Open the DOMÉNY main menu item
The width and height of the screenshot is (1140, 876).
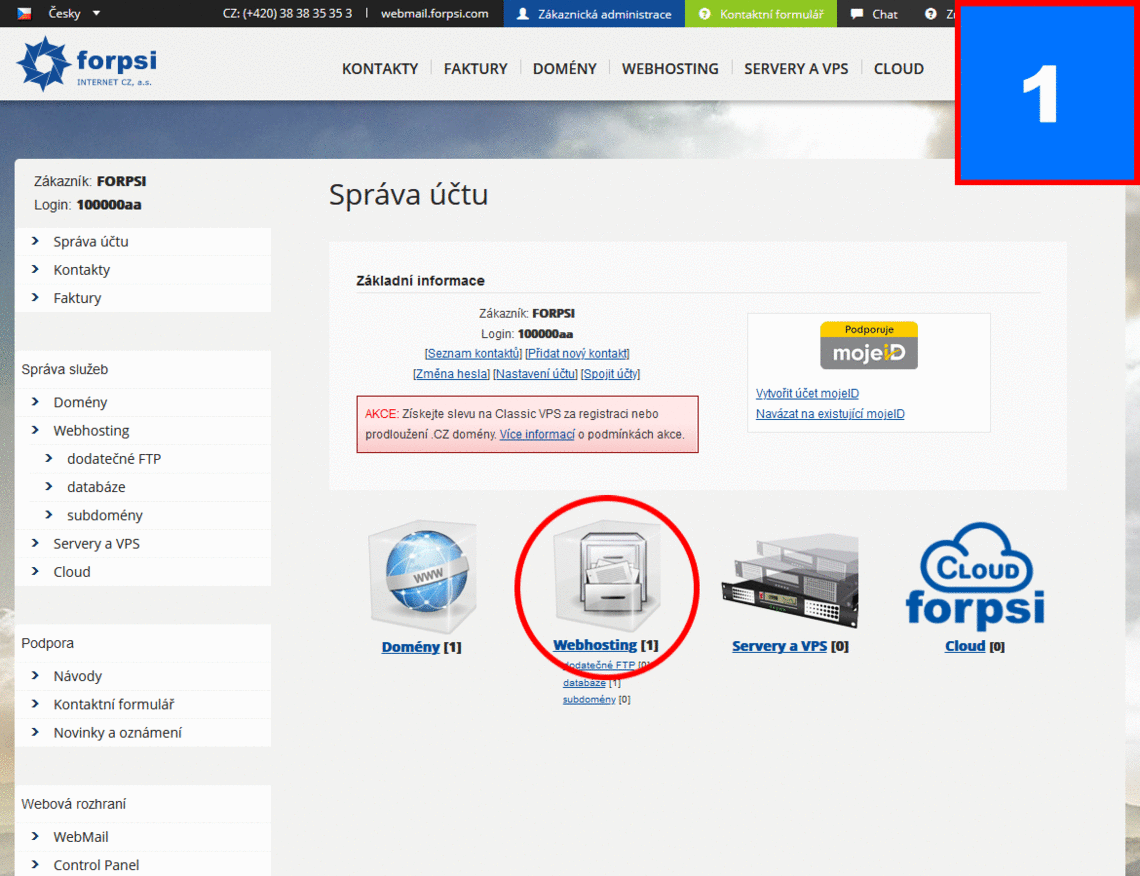coord(565,68)
